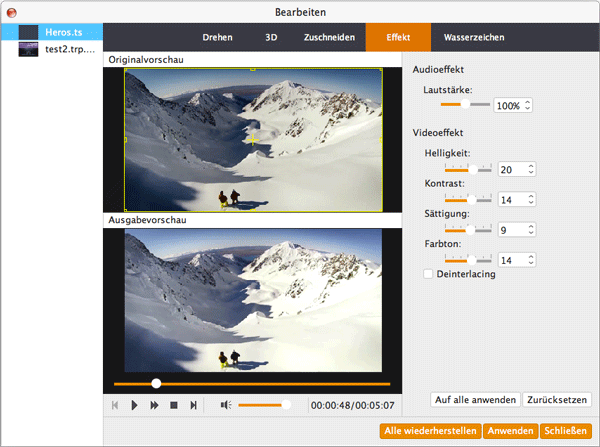Click the Auf alle anwenden button

475,400
